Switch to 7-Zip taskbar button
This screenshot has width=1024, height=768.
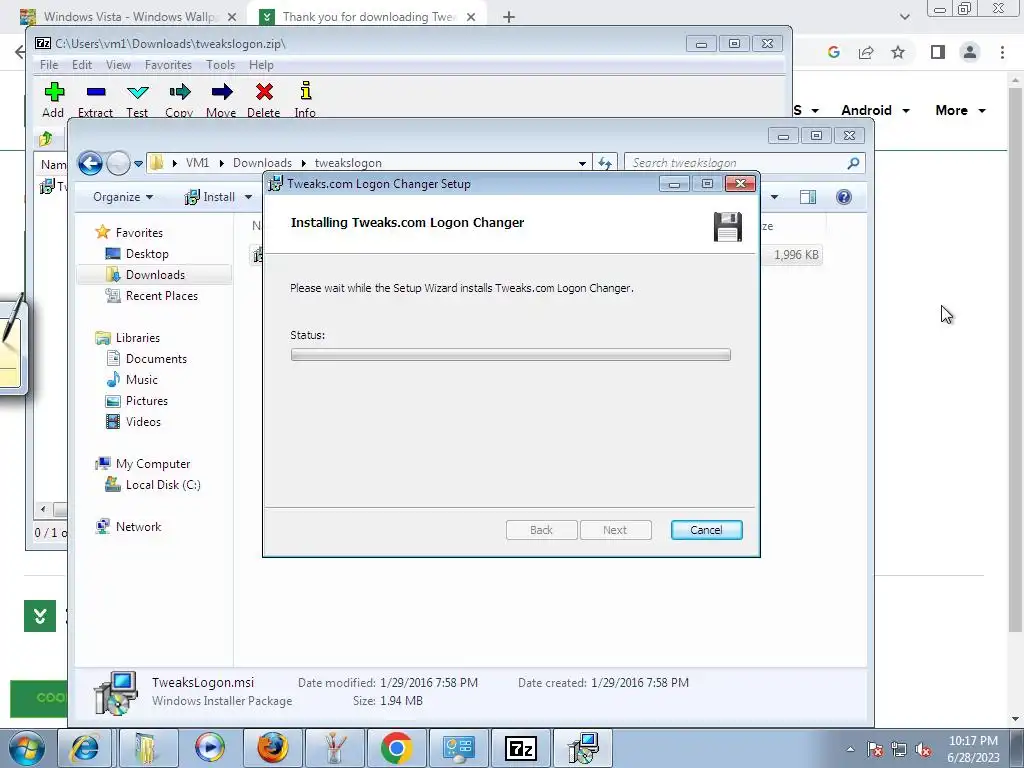[520, 748]
